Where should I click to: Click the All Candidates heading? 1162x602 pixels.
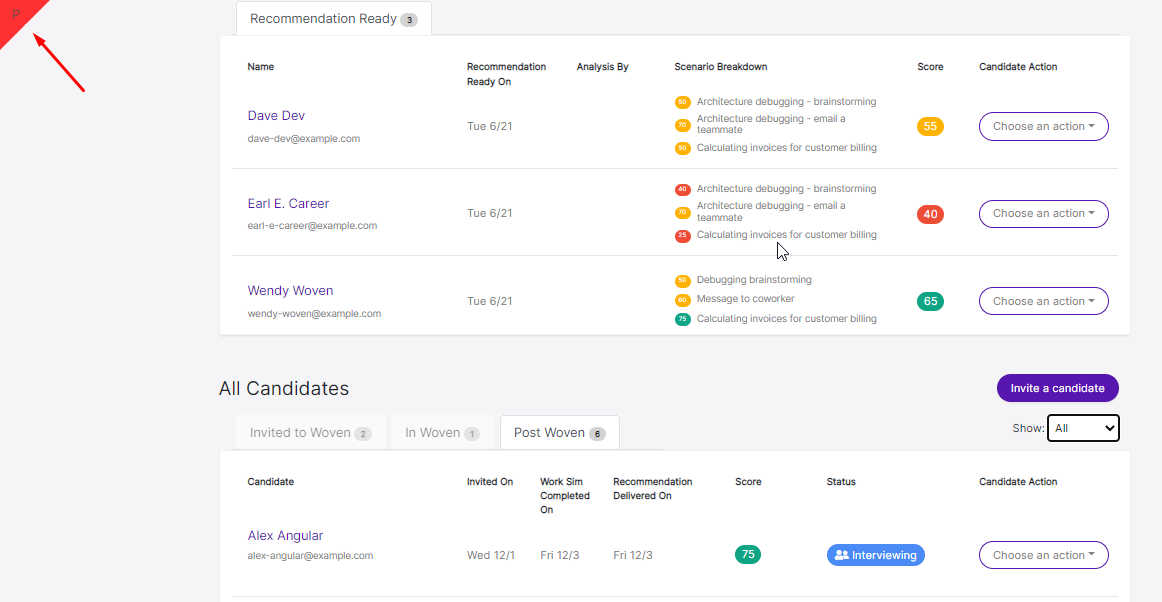pyautogui.click(x=284, y=388)
